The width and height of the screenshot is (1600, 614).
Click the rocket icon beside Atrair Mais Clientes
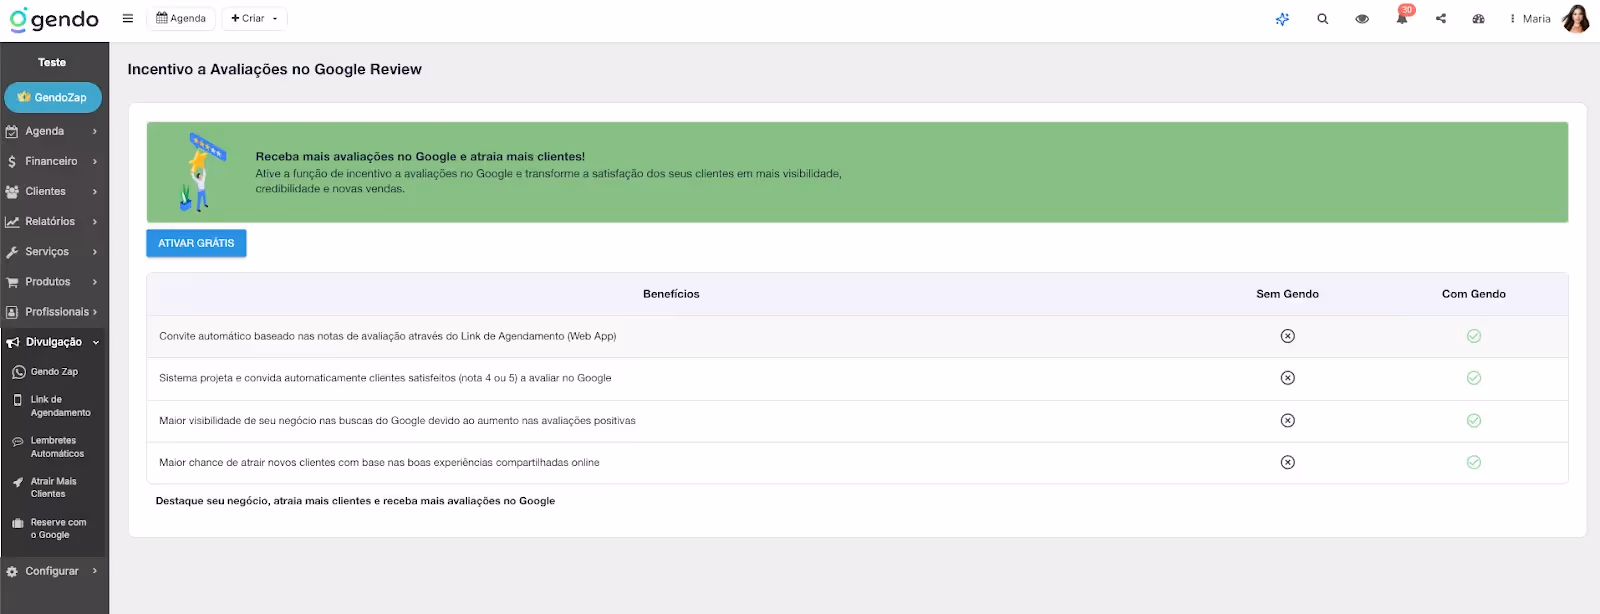18,482
